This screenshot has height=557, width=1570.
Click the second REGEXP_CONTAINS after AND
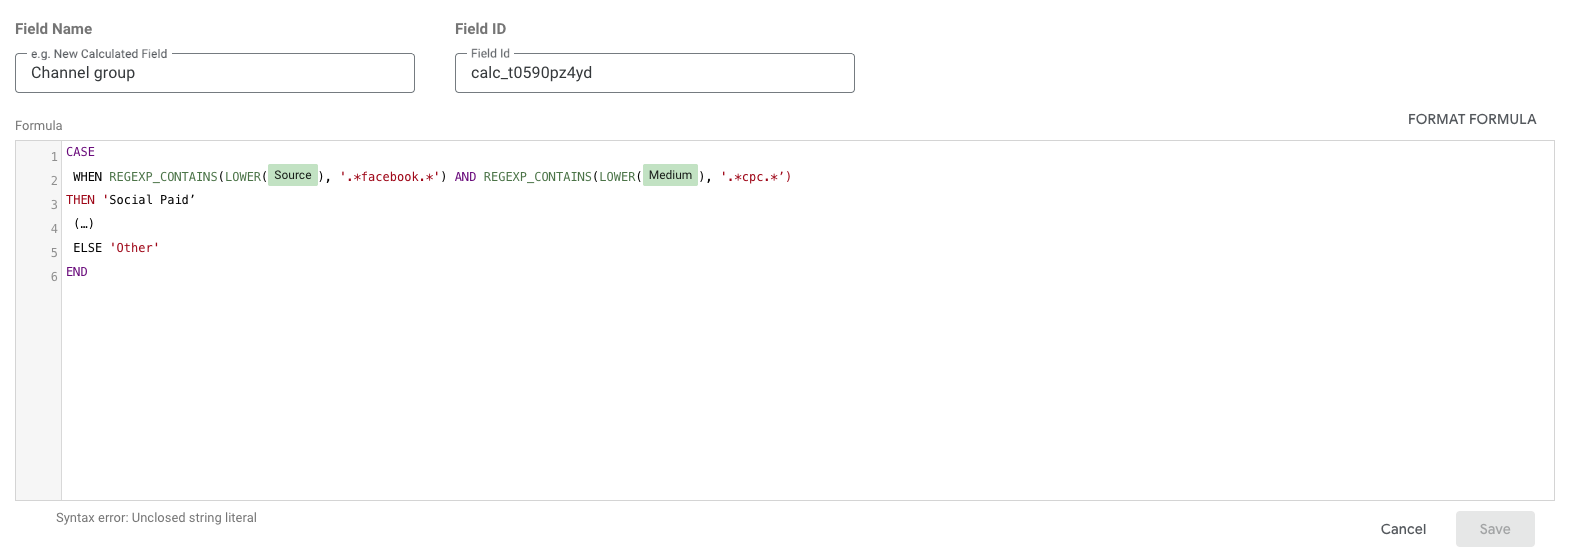(x=537, y=177)
